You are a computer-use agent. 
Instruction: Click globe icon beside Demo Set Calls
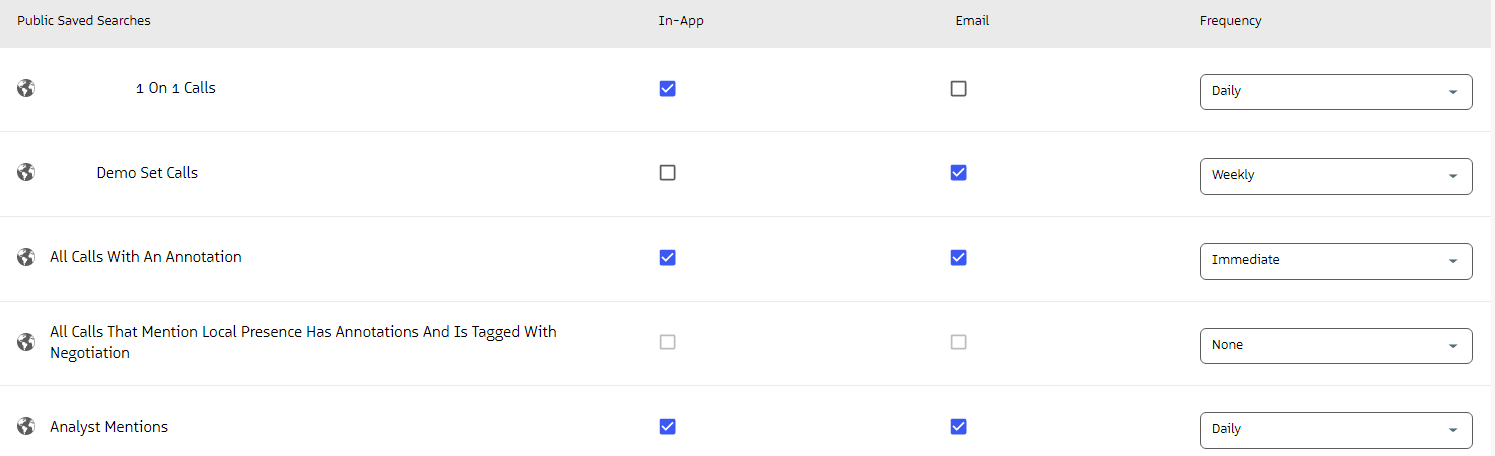coord(26,172)
